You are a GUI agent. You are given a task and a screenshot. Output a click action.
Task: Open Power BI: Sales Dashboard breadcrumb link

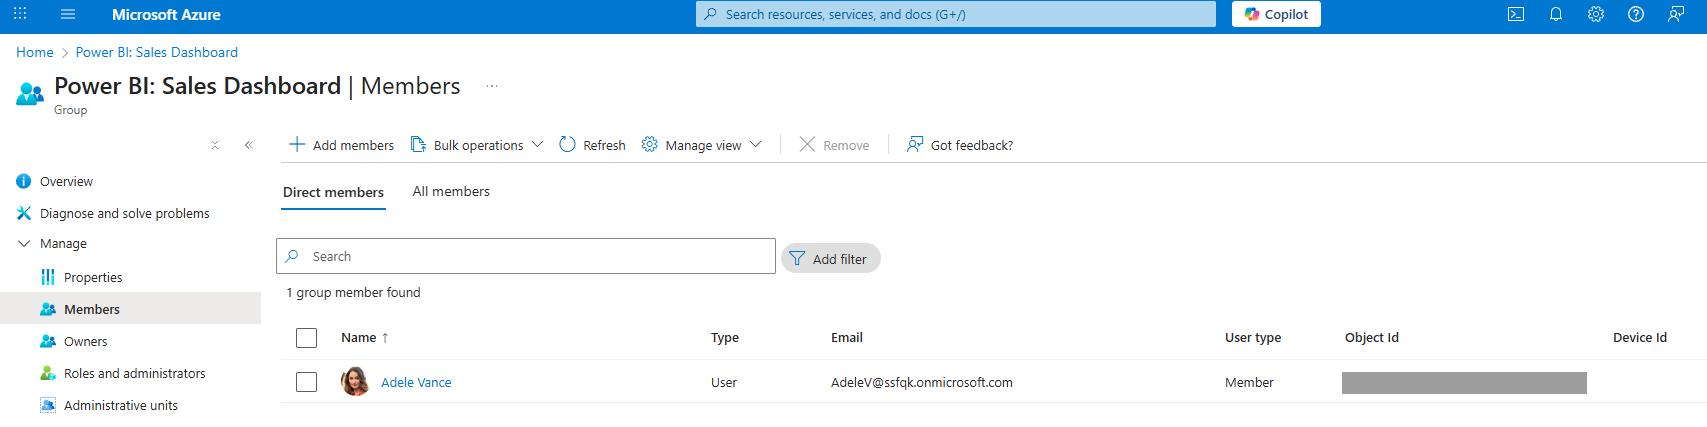coord(157,52)
